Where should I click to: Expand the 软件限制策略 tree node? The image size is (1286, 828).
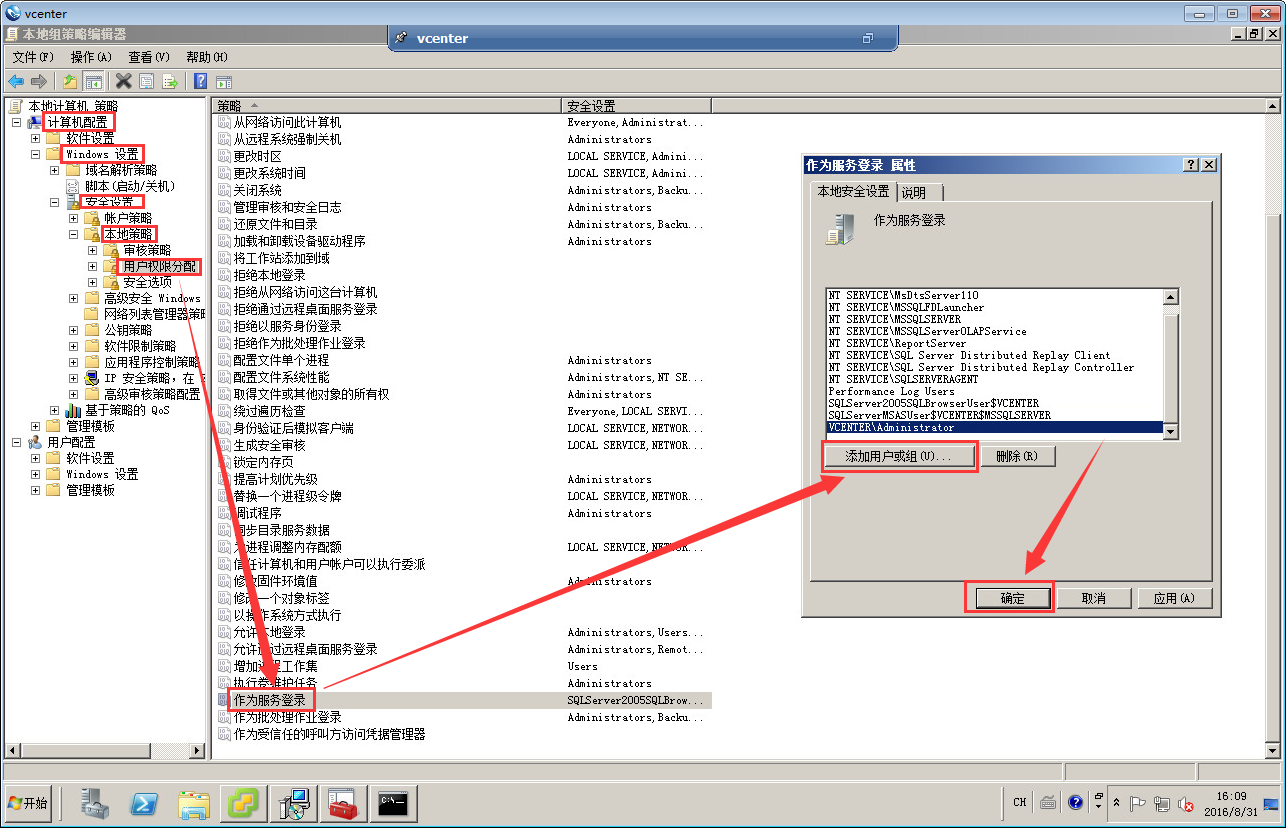tap(74, 346)
